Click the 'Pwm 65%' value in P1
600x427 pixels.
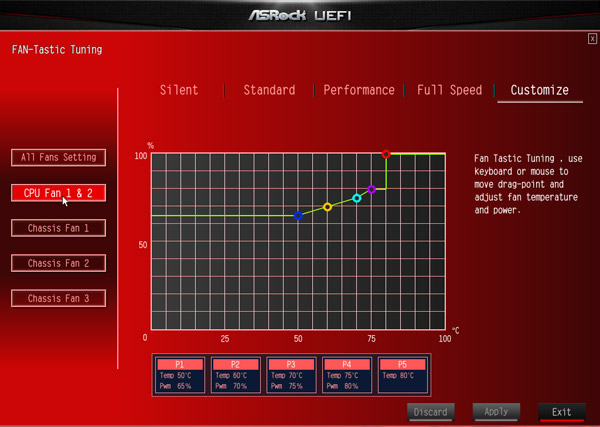176,386
